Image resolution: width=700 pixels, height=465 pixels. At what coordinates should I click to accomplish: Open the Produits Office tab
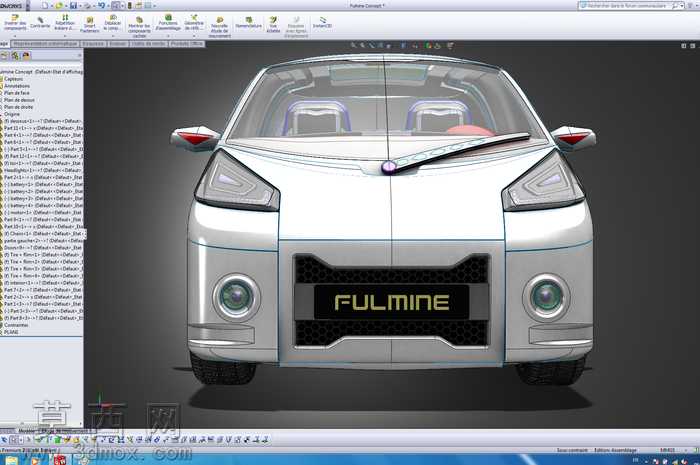(x=187, y=44)
